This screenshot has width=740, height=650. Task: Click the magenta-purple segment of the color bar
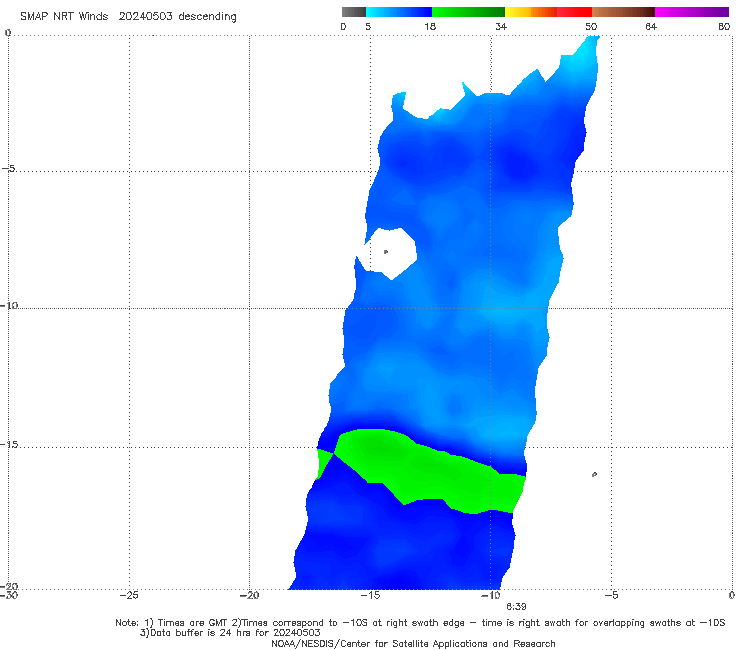pos(692,12)
